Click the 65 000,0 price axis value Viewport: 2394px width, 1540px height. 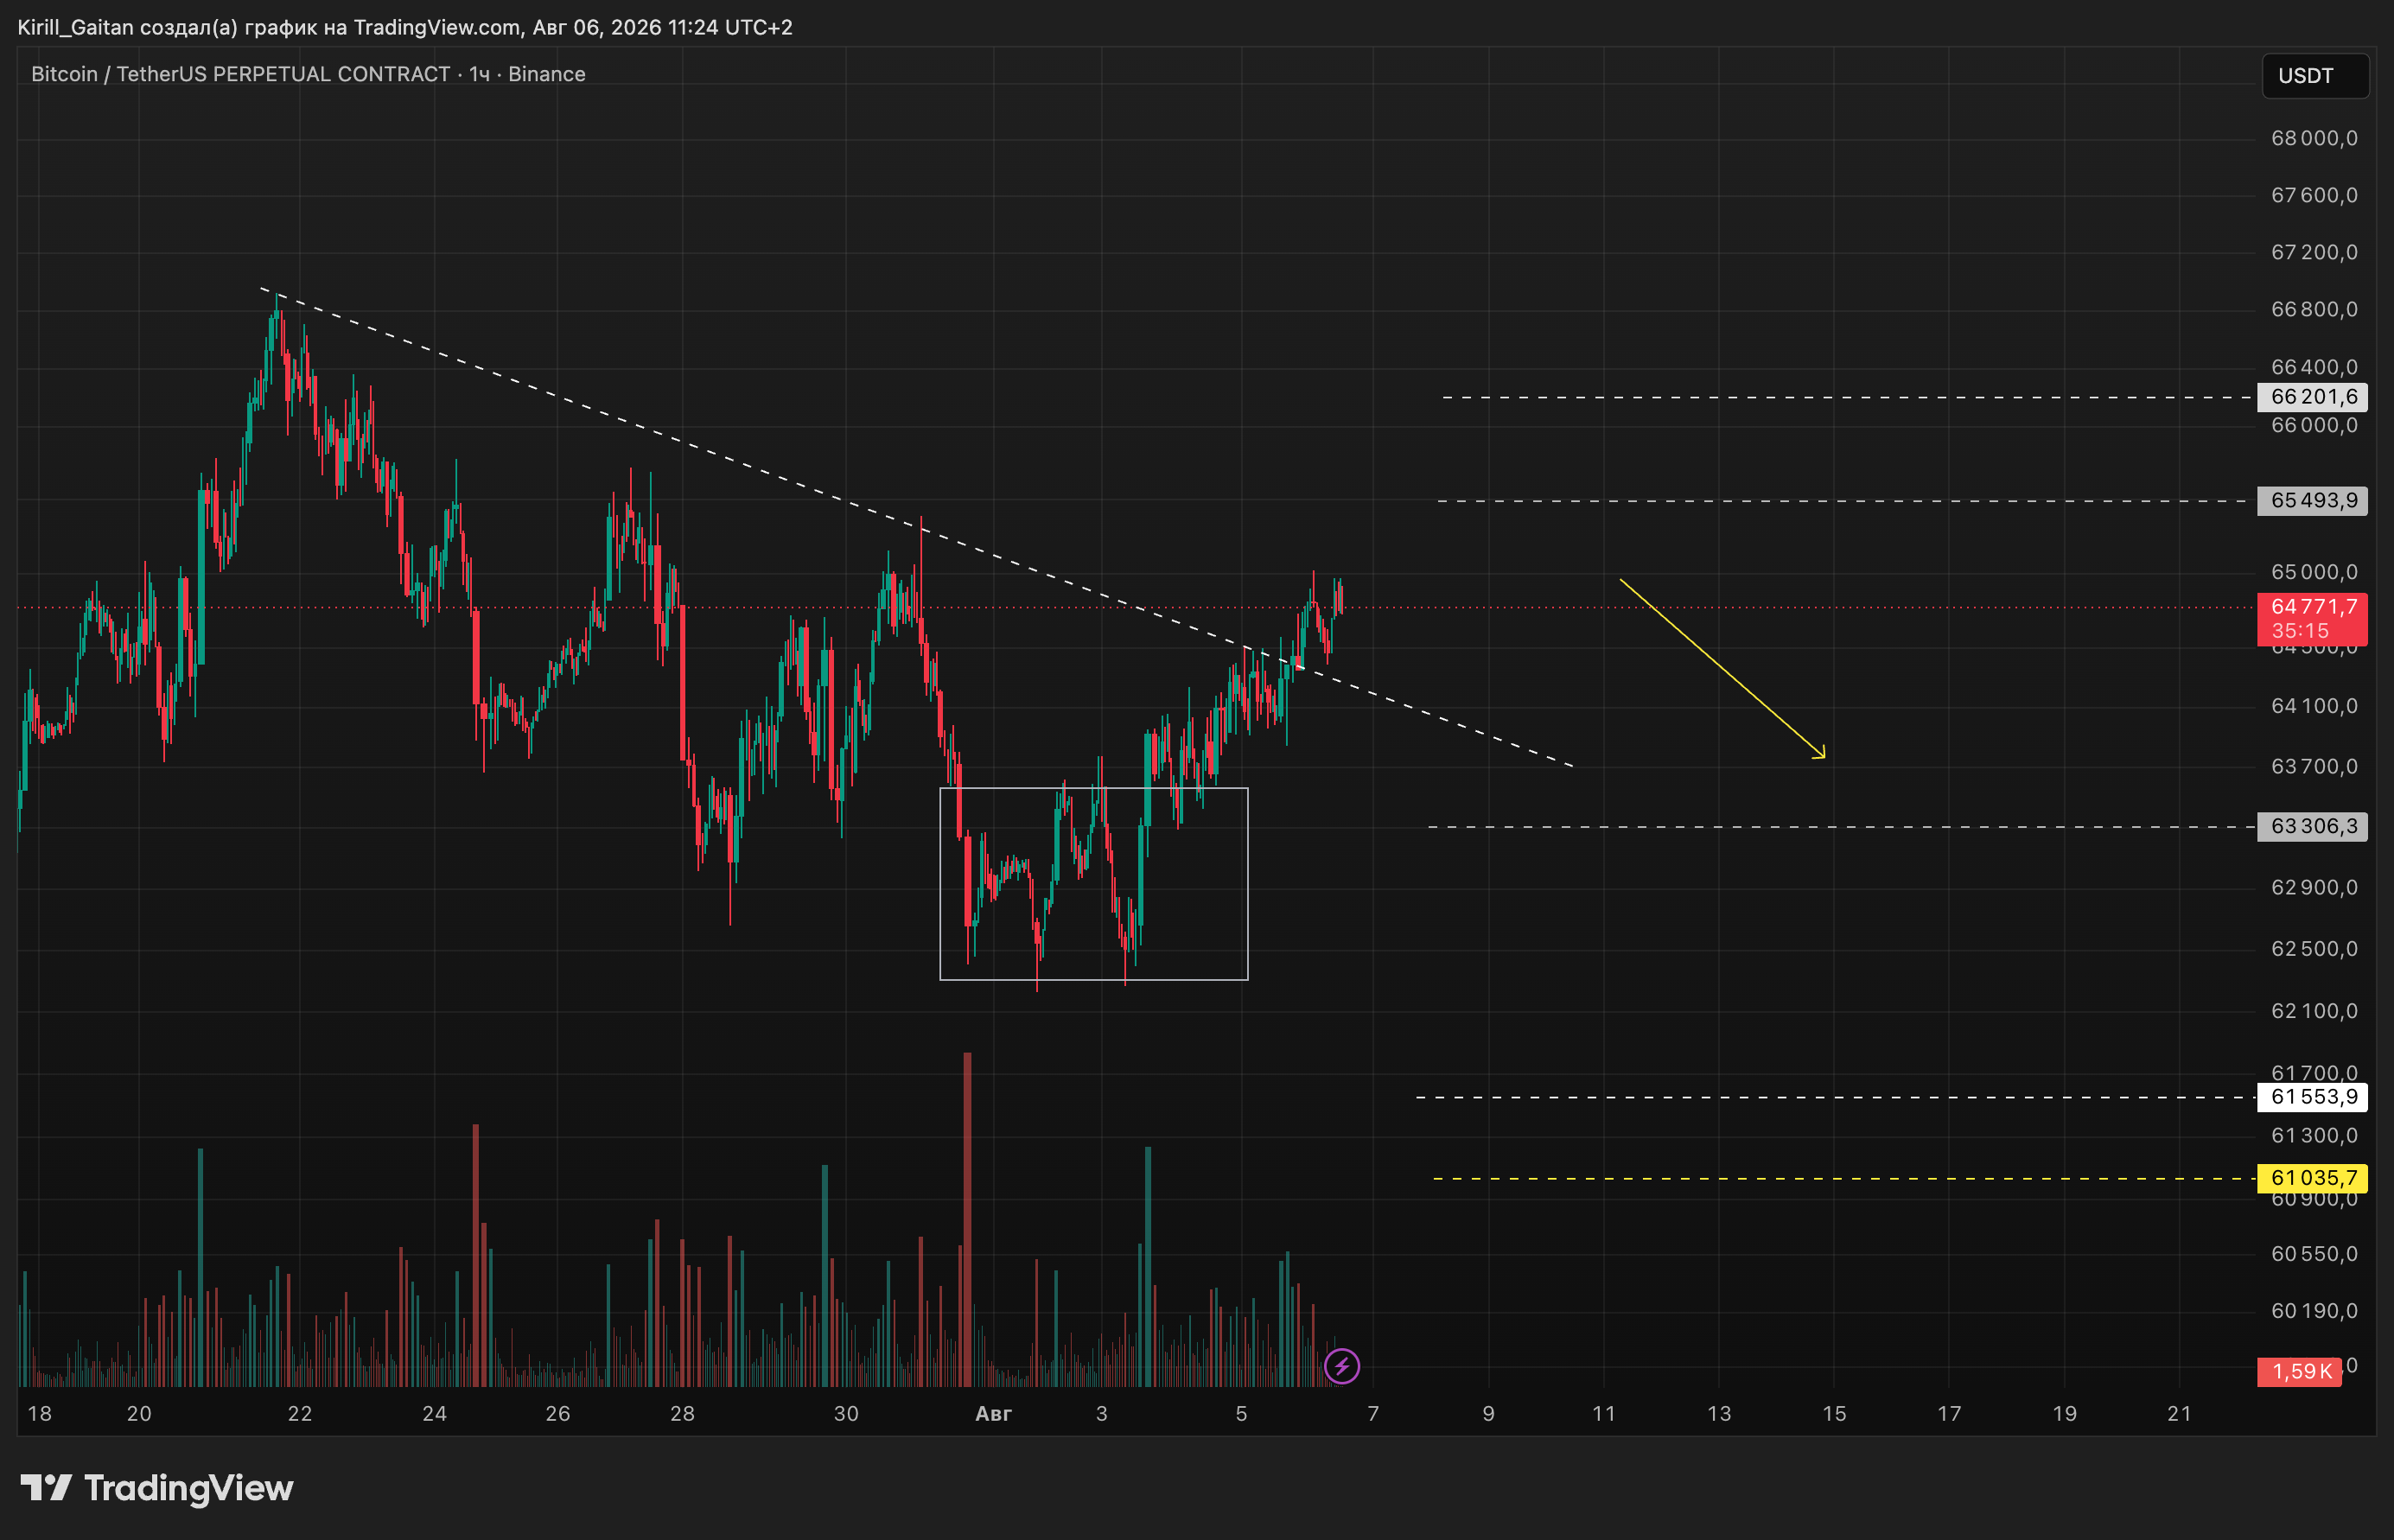(x=2314, y=572)
